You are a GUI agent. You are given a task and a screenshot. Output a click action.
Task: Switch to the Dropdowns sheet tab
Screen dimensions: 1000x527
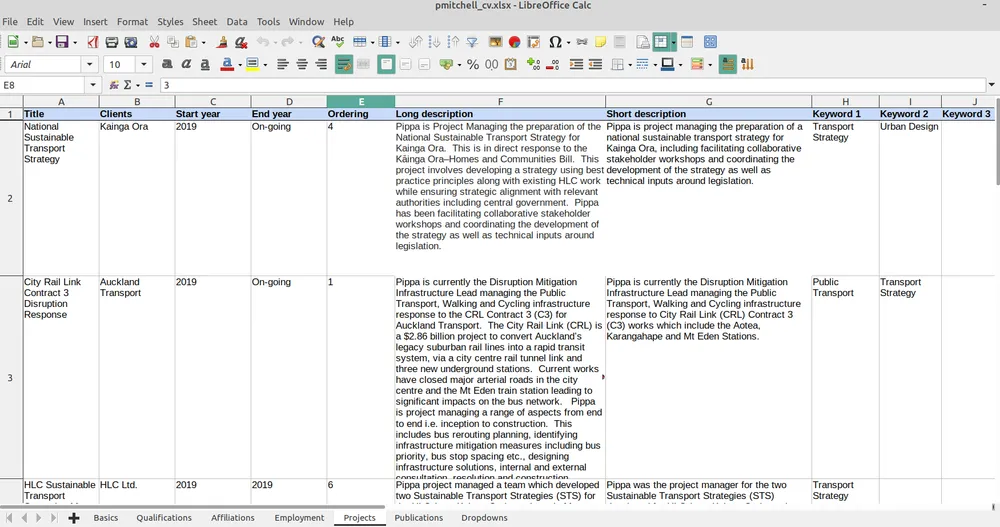pyautogui.click(x=485, y=518)
